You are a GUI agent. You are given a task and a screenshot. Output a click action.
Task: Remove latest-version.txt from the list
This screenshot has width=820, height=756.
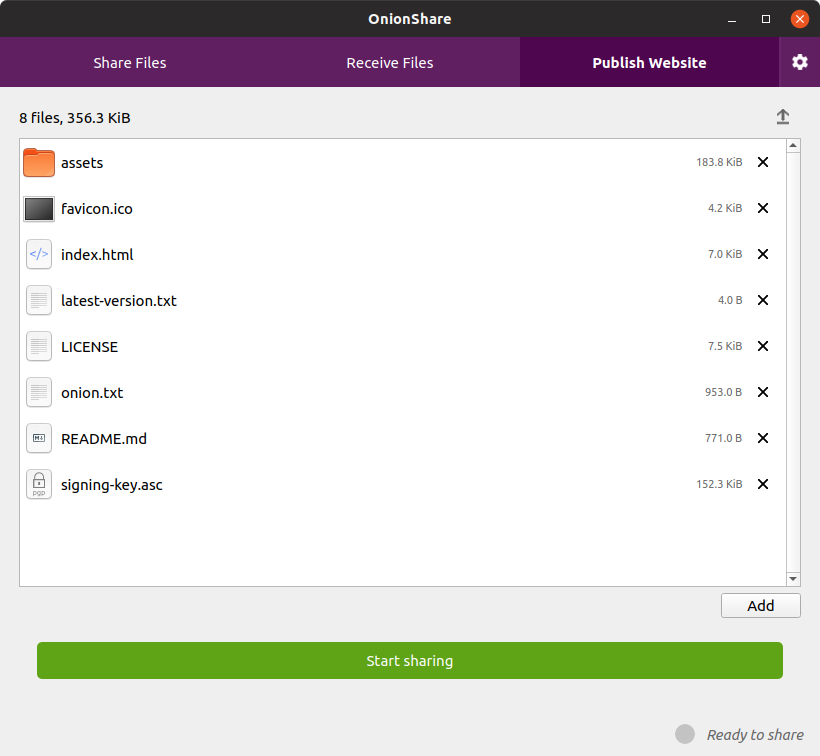point(763,300)
